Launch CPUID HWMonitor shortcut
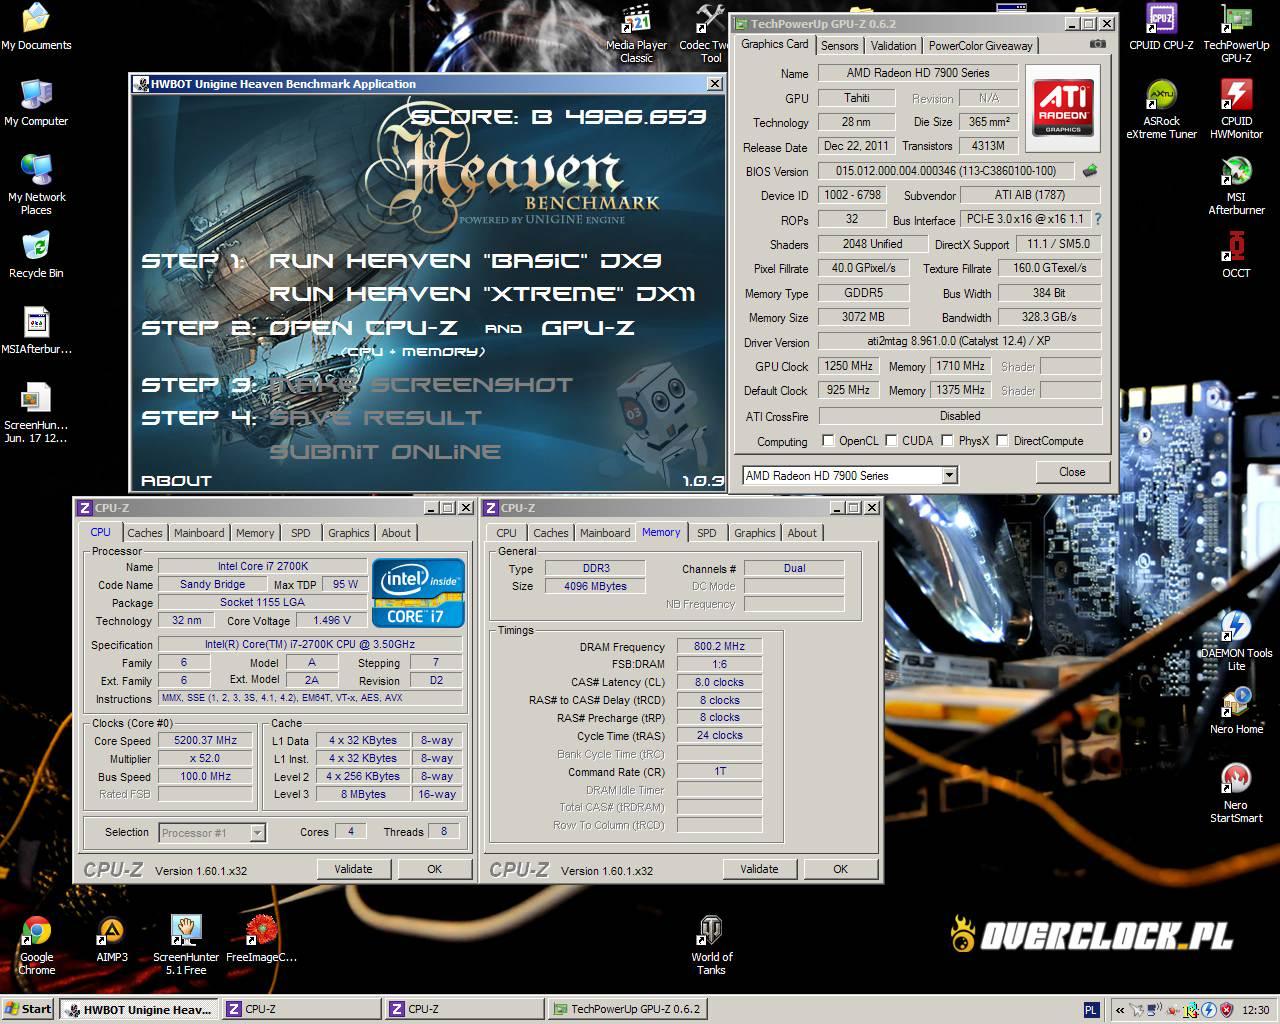The image size is (1280, 1024). click(x=1236, y=110)
